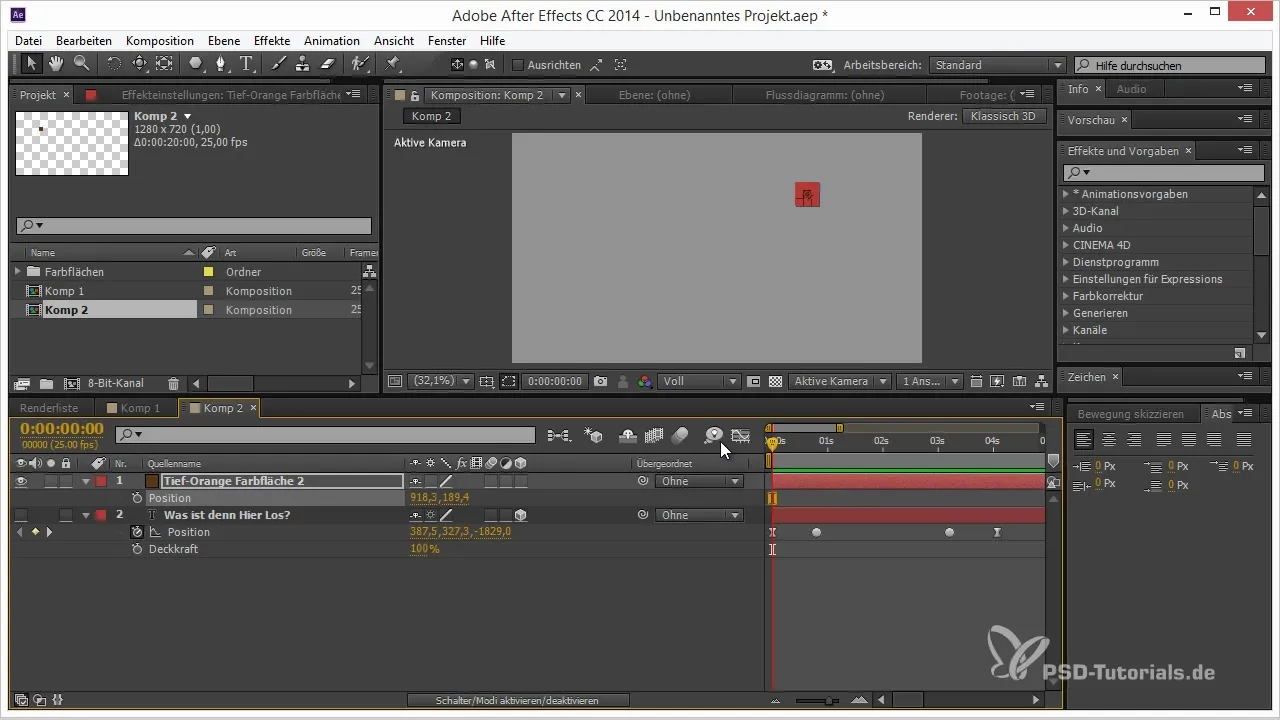1280x720 pixels.
Task: Click the 8-Bit-Kanal color depth button
Action: (x=115, y=383)
